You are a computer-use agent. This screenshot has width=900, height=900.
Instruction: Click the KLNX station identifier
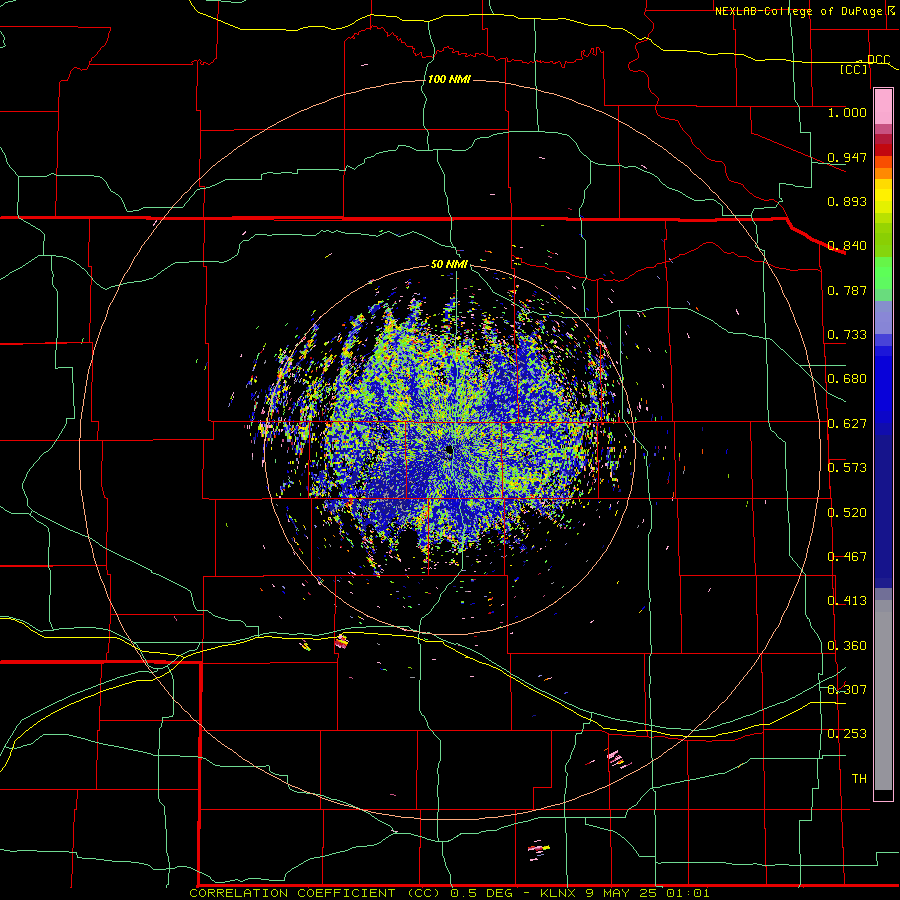[x=560, y=893]
